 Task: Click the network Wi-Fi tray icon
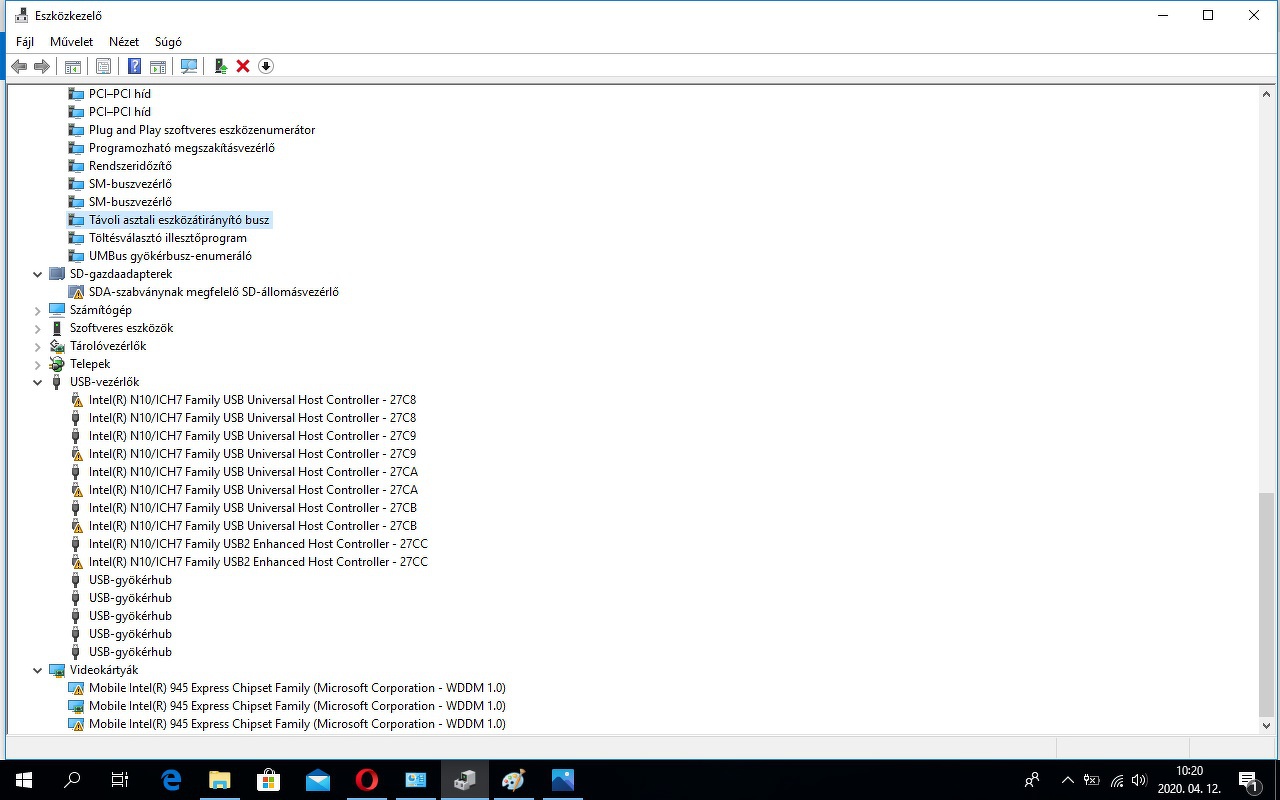1116,780
